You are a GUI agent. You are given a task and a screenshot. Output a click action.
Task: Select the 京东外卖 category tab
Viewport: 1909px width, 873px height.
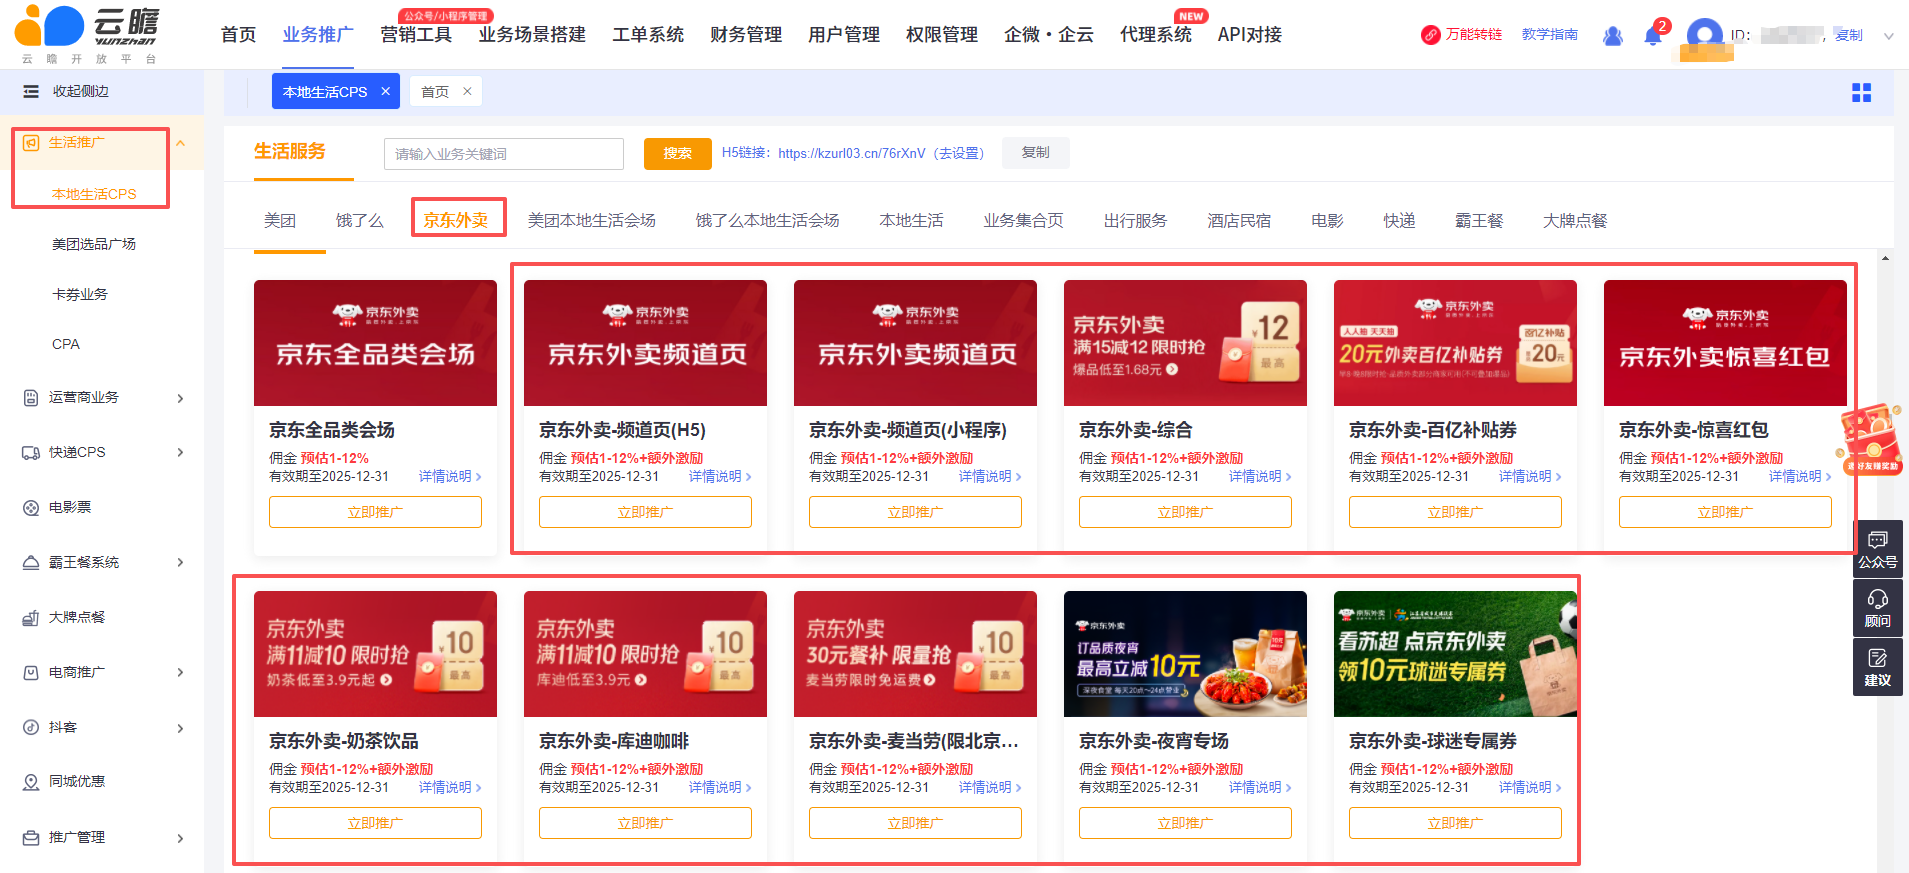tap(456, 220)
